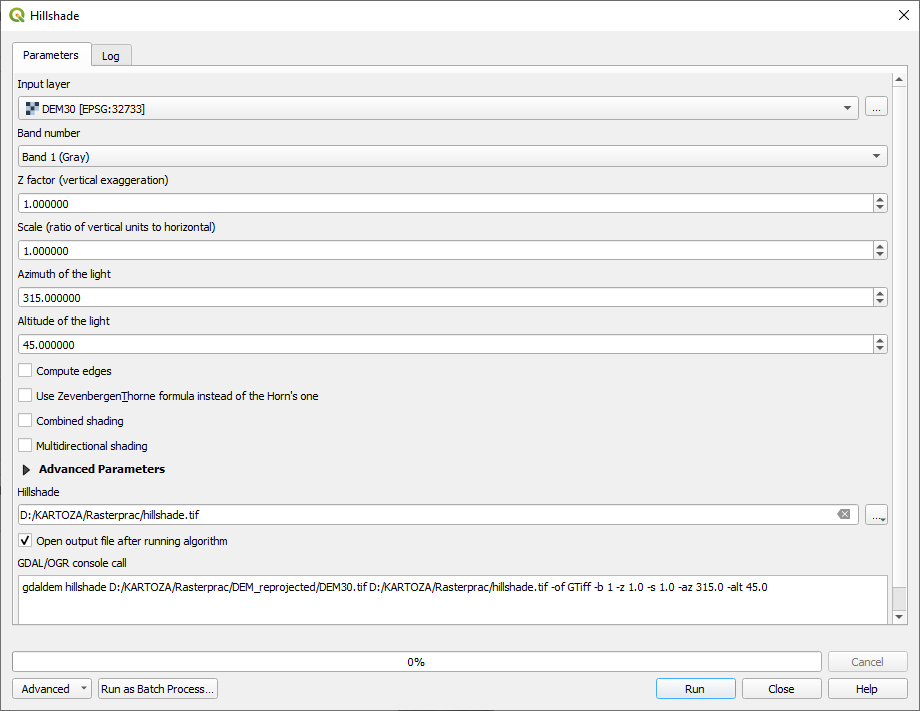Enable Compute edges checkbox
The height and width of the screenshot is (711, 920).
pos(25,371)
